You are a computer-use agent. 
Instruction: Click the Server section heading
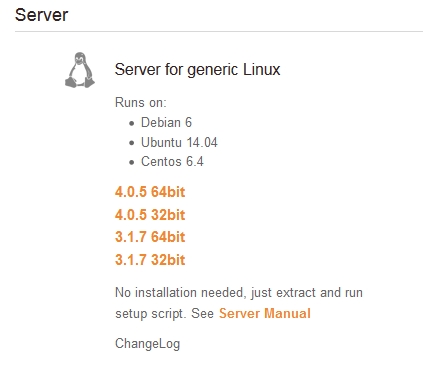[x=42, y=15]
